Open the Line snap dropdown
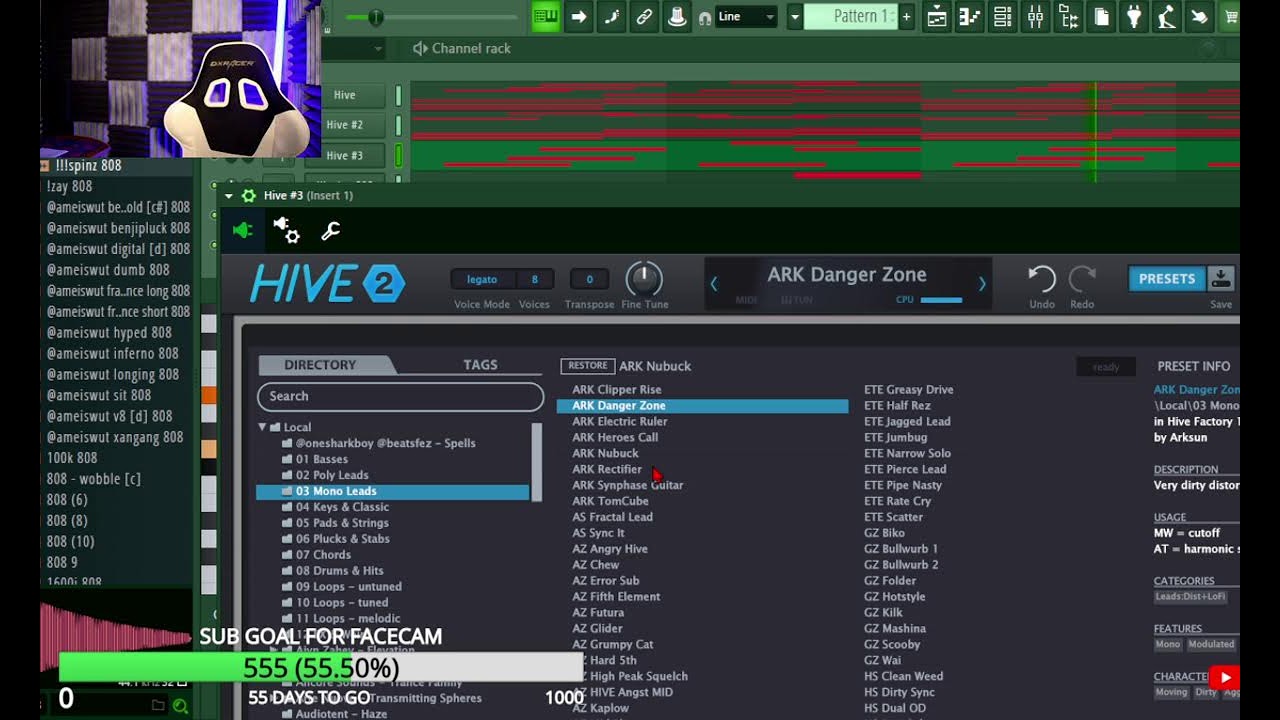Viewport: 1280px width, 720px height. point(746,16)
